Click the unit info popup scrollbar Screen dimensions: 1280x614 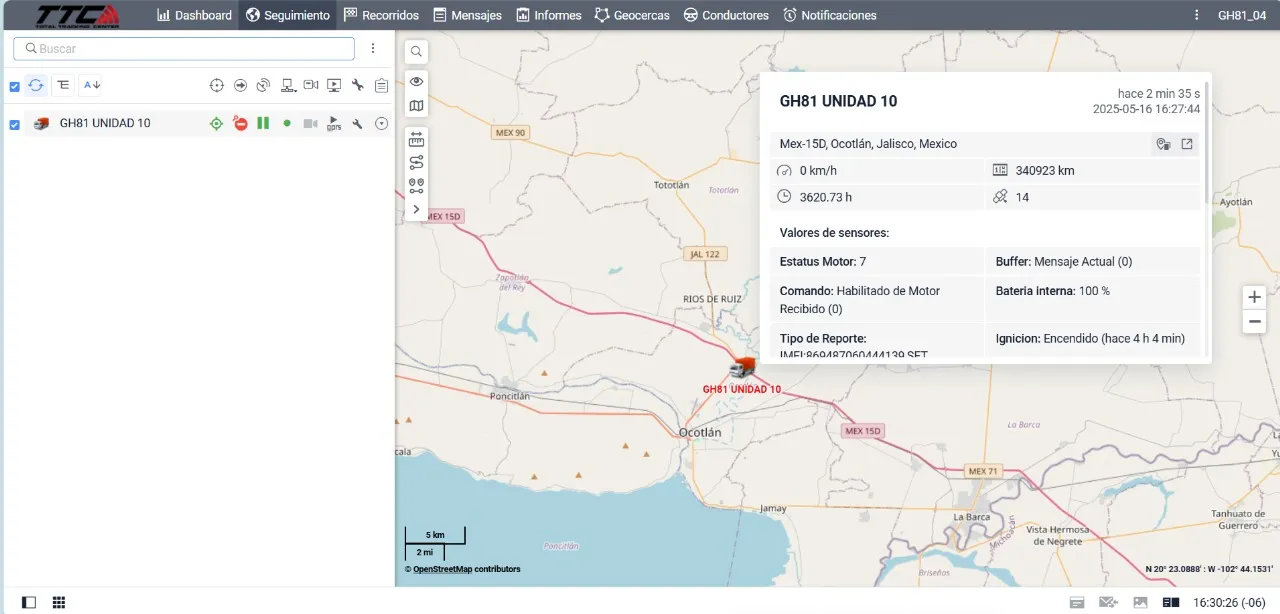point(1207,140)
